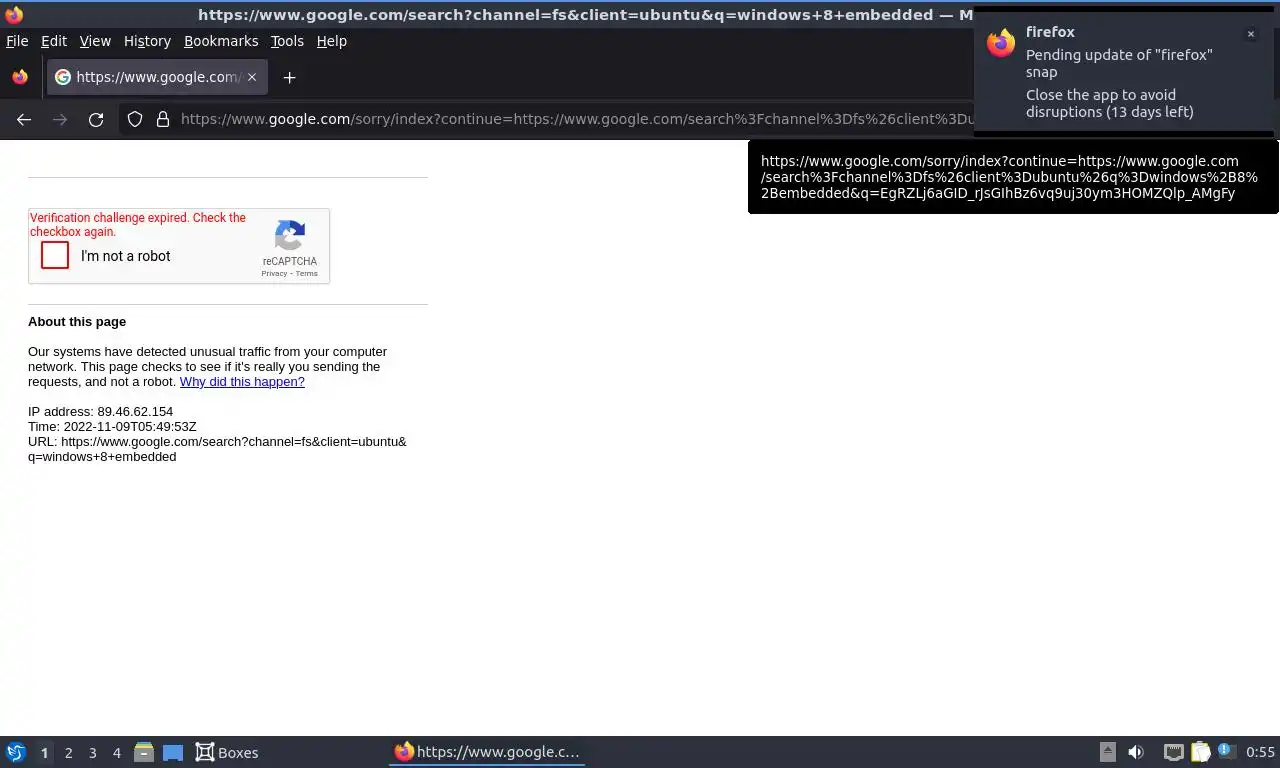
Task: Open the reCAPTCHA Terms link
Action: pyautogui.click(x=306, y=273)
